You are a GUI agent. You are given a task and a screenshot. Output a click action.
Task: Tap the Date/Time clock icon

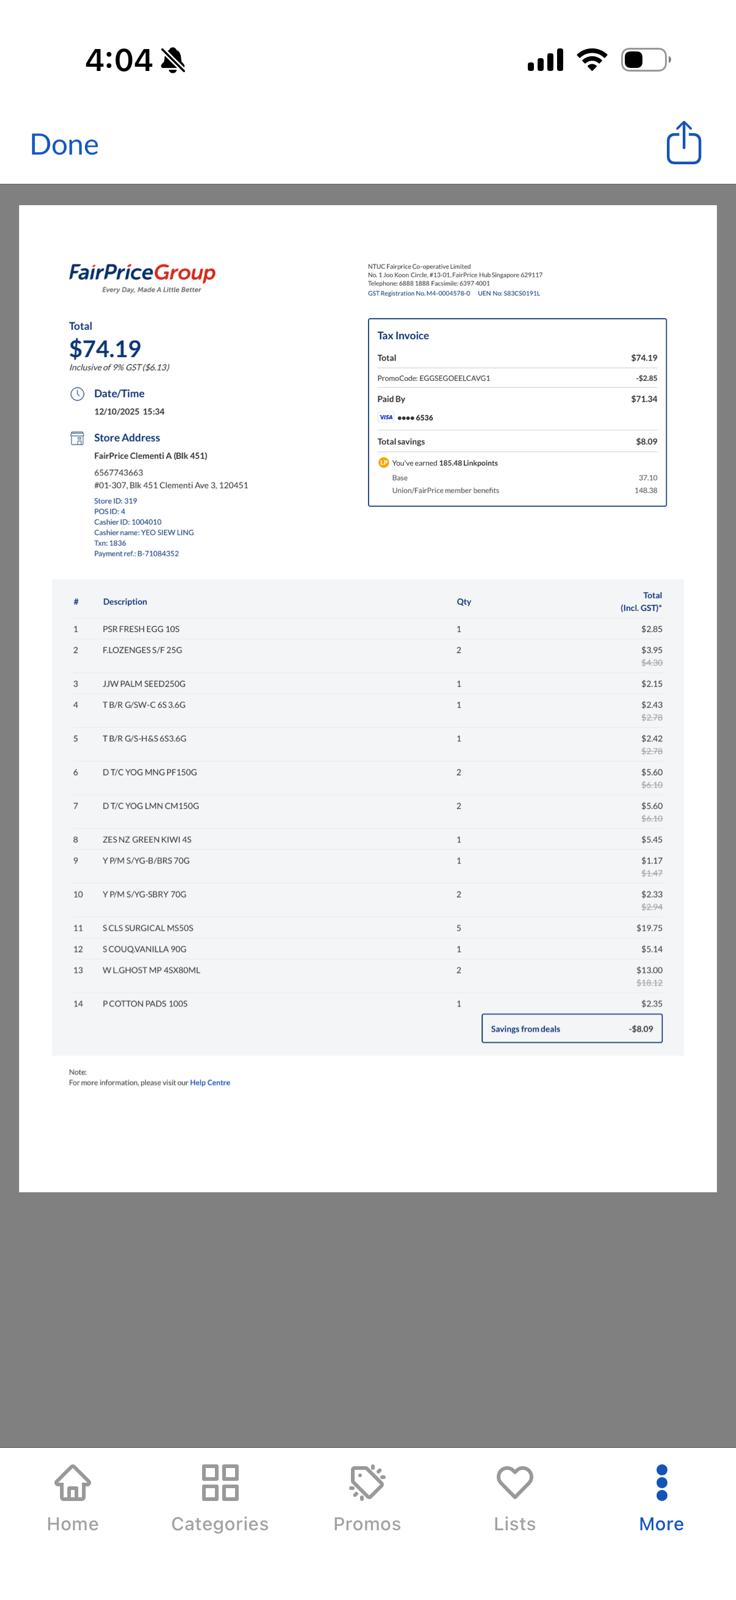point(77,394)
